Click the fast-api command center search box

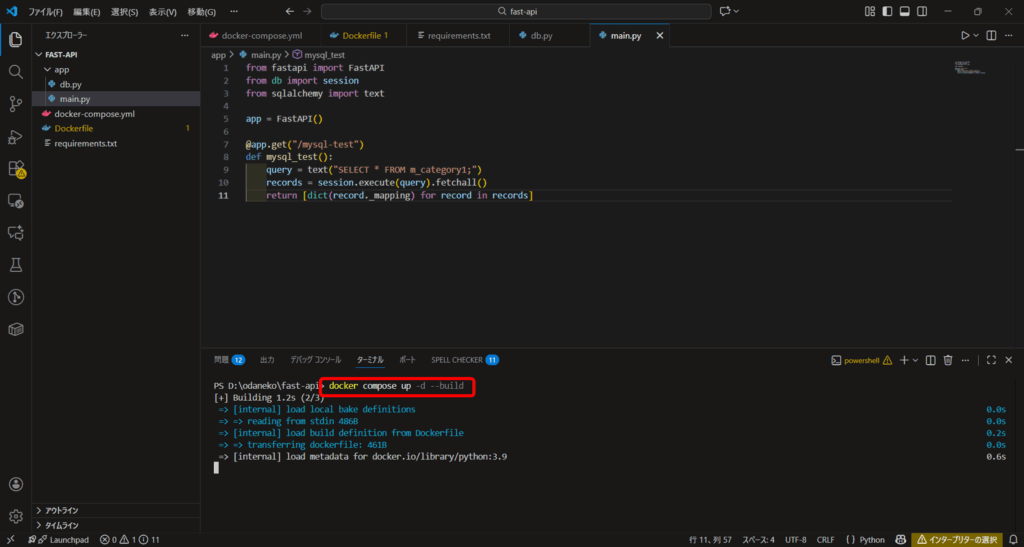[x=514, y=11]
